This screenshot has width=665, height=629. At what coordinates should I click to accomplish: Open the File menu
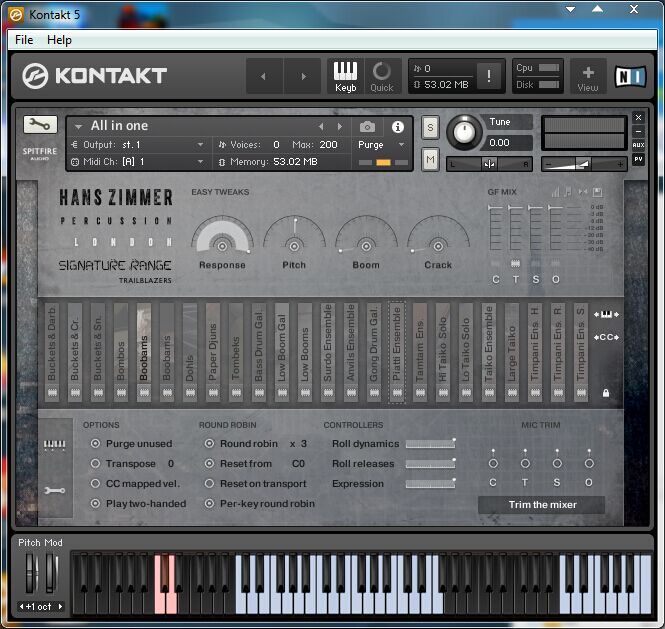click(24, 40)
